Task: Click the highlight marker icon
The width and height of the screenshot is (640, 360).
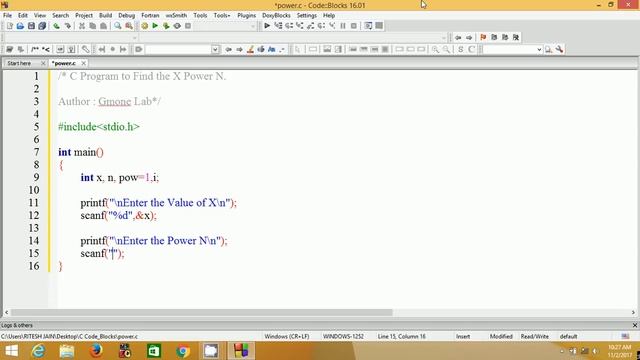Action: pos(250,49)
